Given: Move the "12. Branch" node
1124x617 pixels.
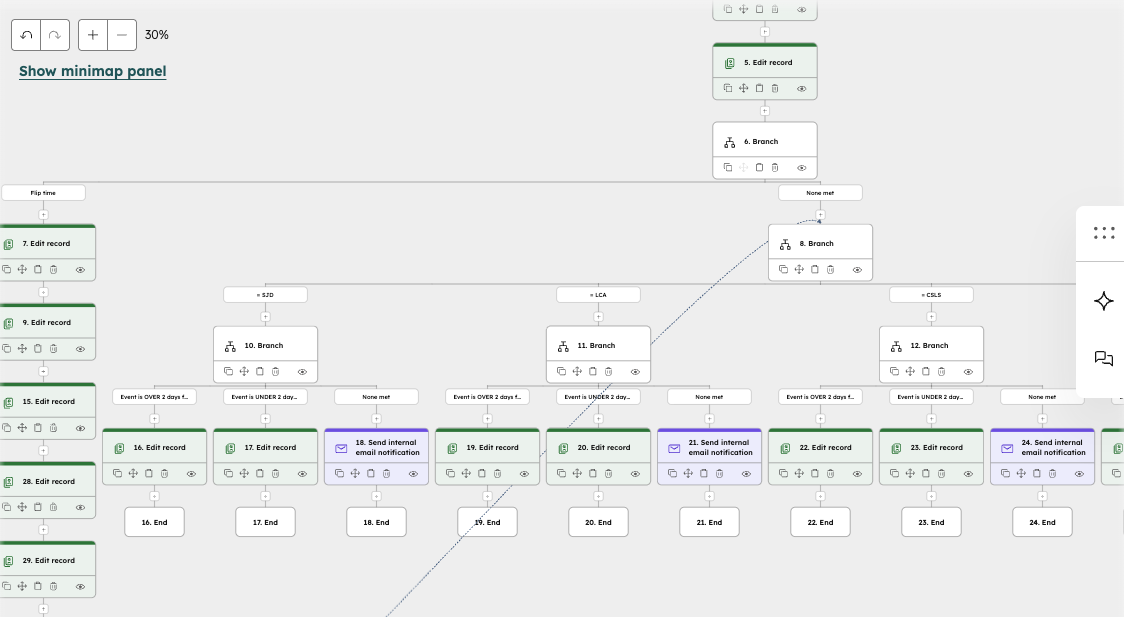Looking at the screenshot, I should click(x=910, y=371).
